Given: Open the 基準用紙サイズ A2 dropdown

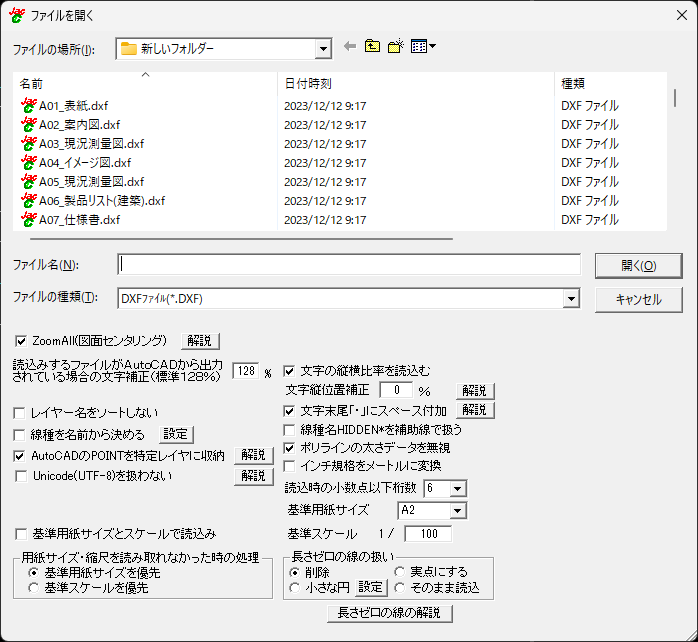Looking at the screenshot, I should (x=458, y=511).
